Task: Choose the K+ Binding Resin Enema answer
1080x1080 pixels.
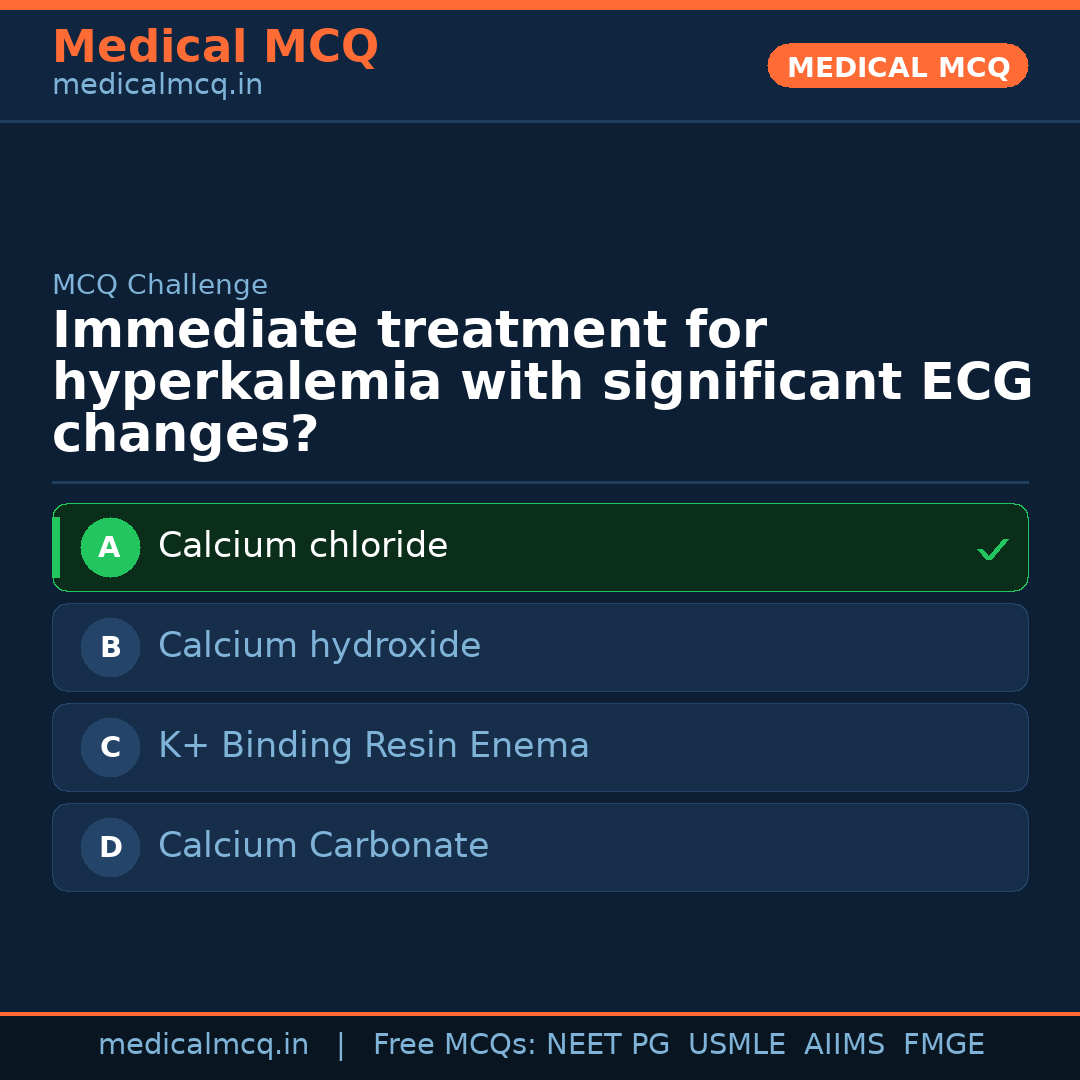Action: pyautogui.click(x=373, y=746)
